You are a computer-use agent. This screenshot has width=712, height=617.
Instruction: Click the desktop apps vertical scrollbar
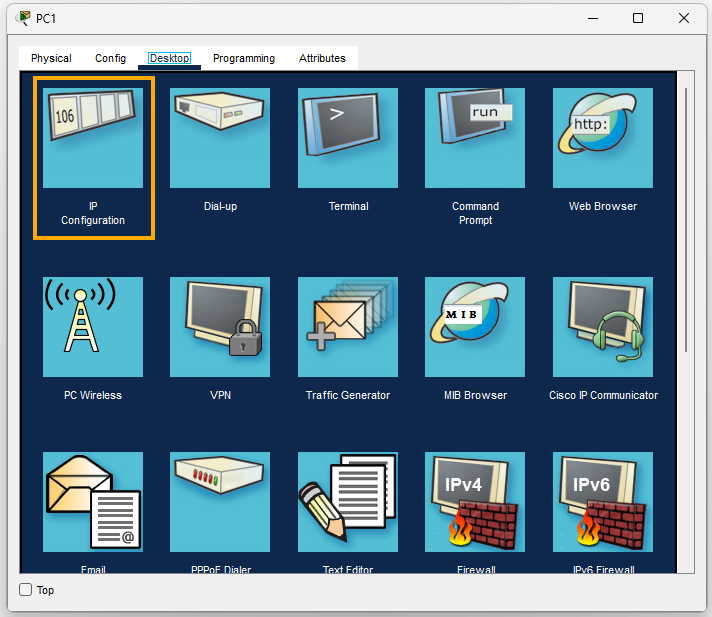point(686,220)
